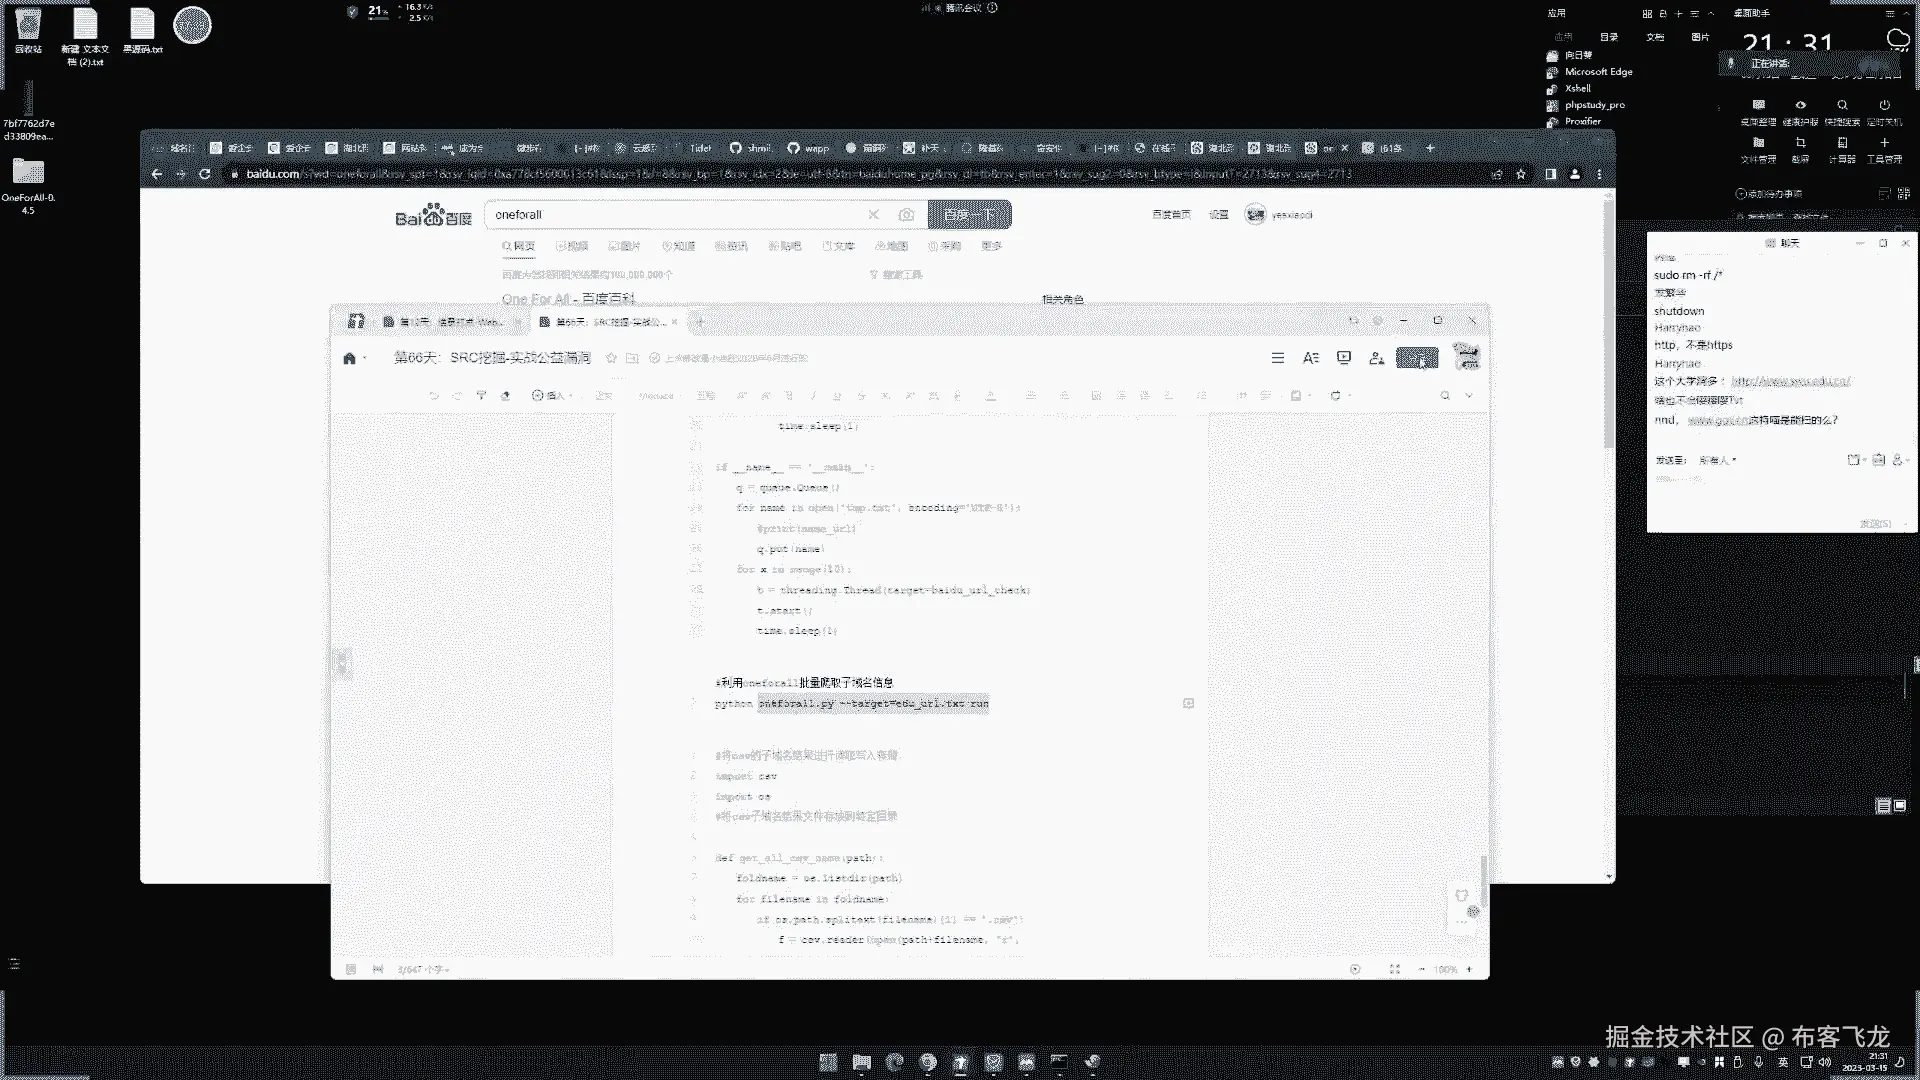
Task: Toggle the eye protection mode
Action: 1800,105
